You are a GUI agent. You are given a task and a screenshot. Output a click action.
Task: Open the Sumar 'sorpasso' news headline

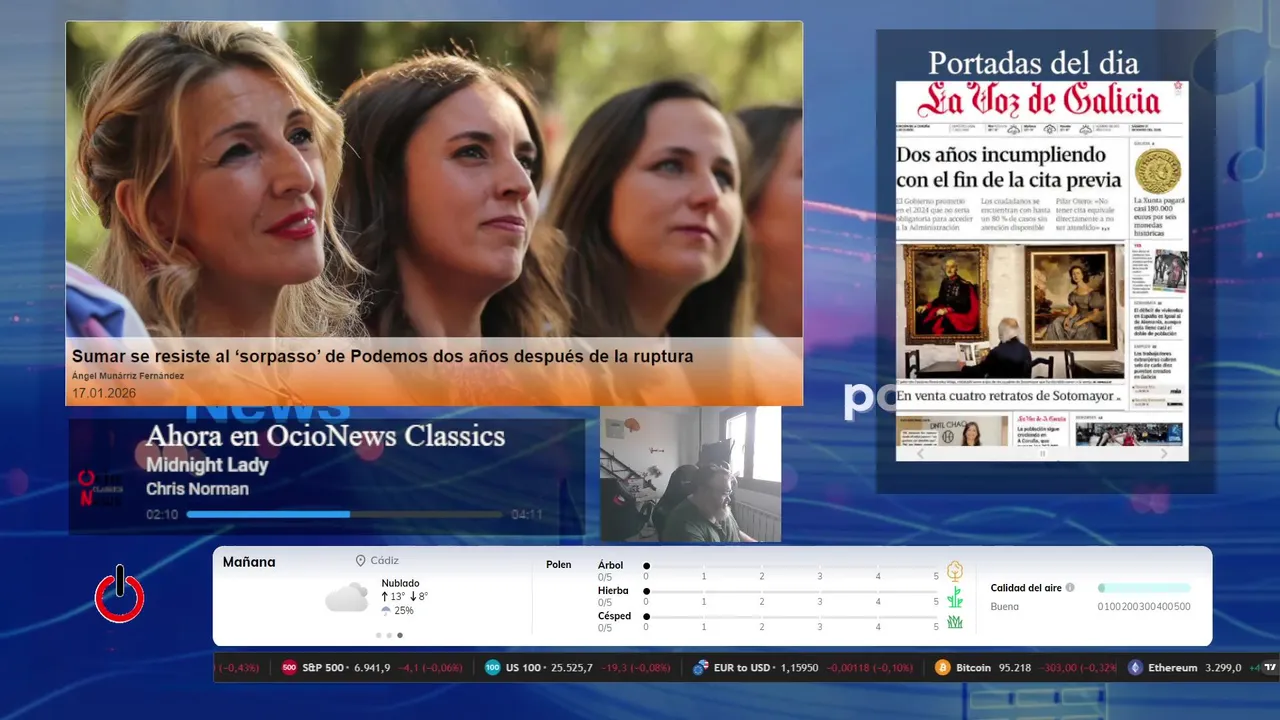(x=382, y=356)
